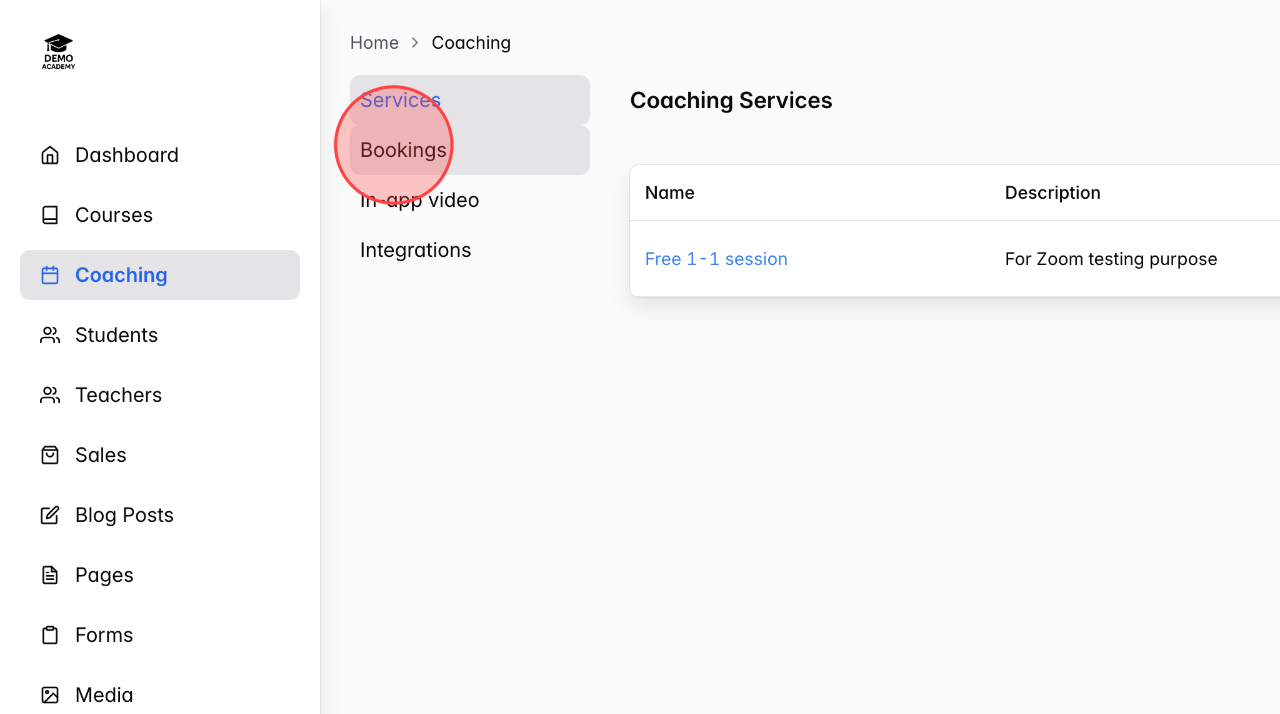Click the Demo Academy logo
Screen dimensions: 1280x714
point(59,52)
